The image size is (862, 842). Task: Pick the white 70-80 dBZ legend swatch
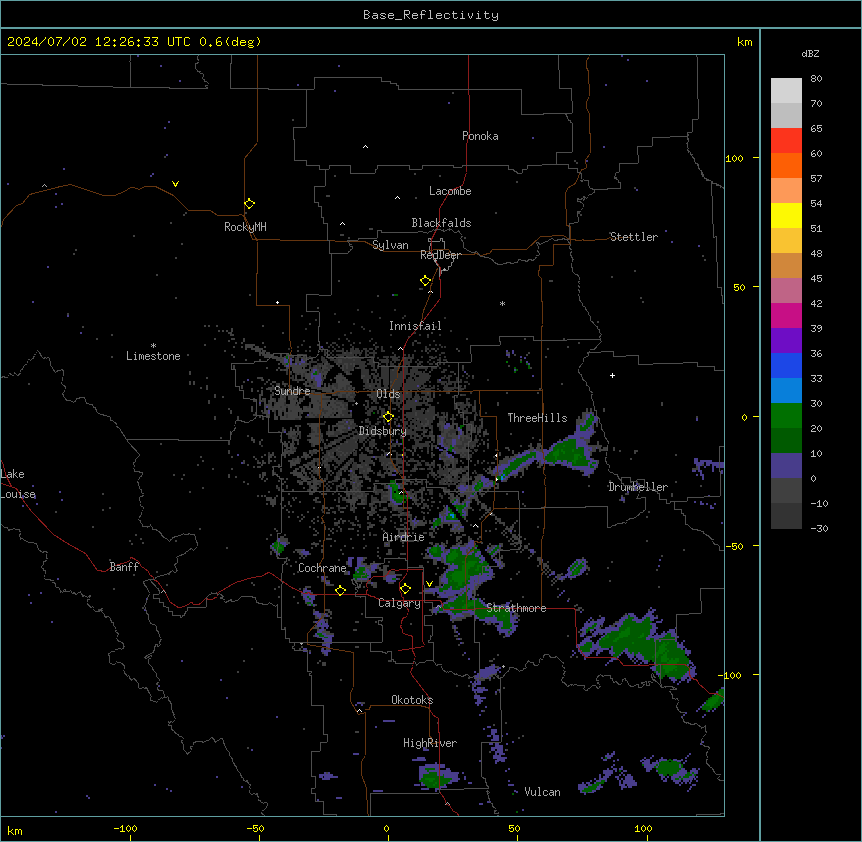tap(786, 90)
